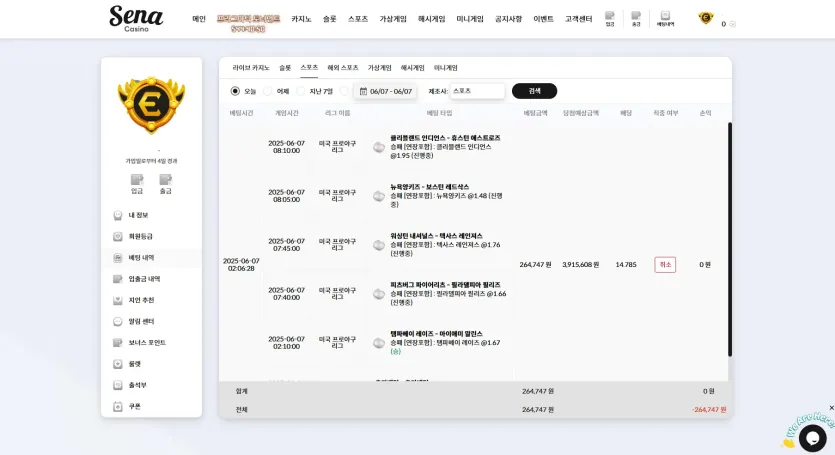835x455 pixels.
Task: Open the Sena Casino logo home link
Action: point(136,19)
